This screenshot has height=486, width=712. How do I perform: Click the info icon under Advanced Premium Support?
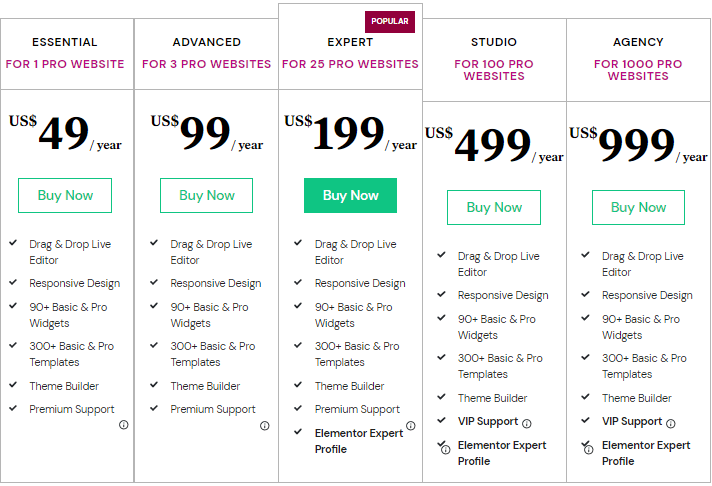[x=264, y=426]
